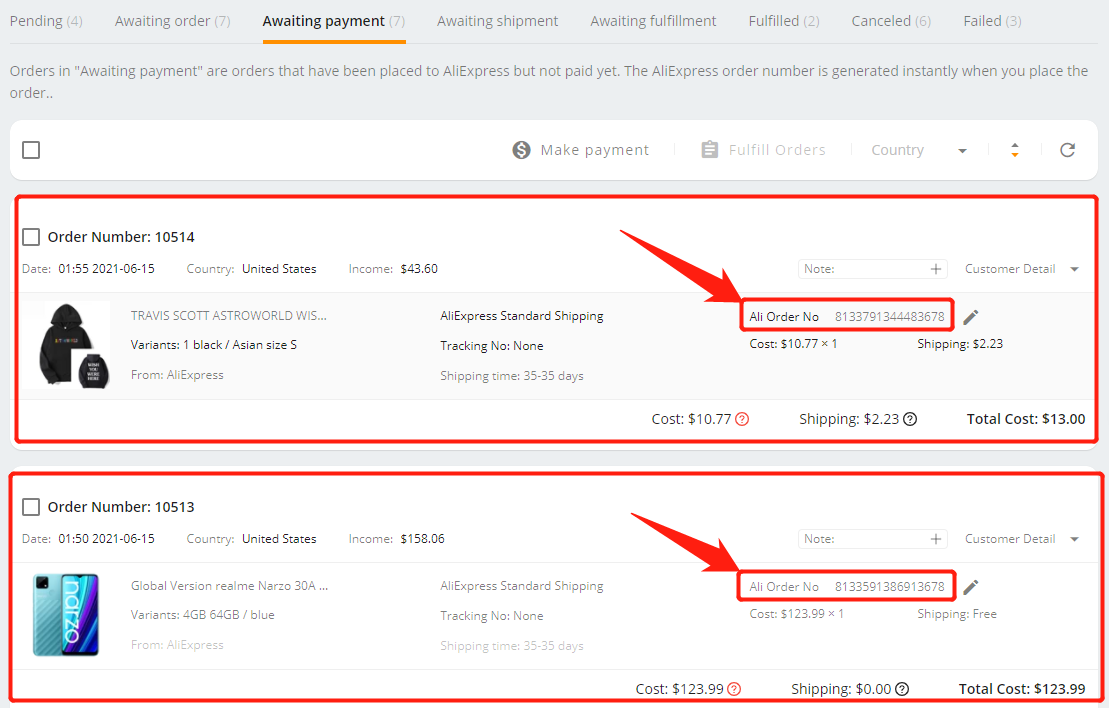Open the realme Narzo phone thumbnail

pyautogui.click(x=66, y=615)
